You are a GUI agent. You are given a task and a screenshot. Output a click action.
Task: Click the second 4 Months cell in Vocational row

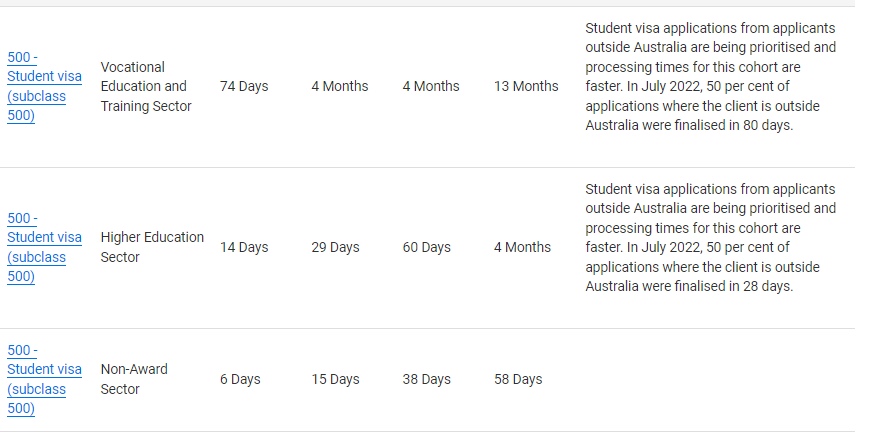(x=431, y=86)
